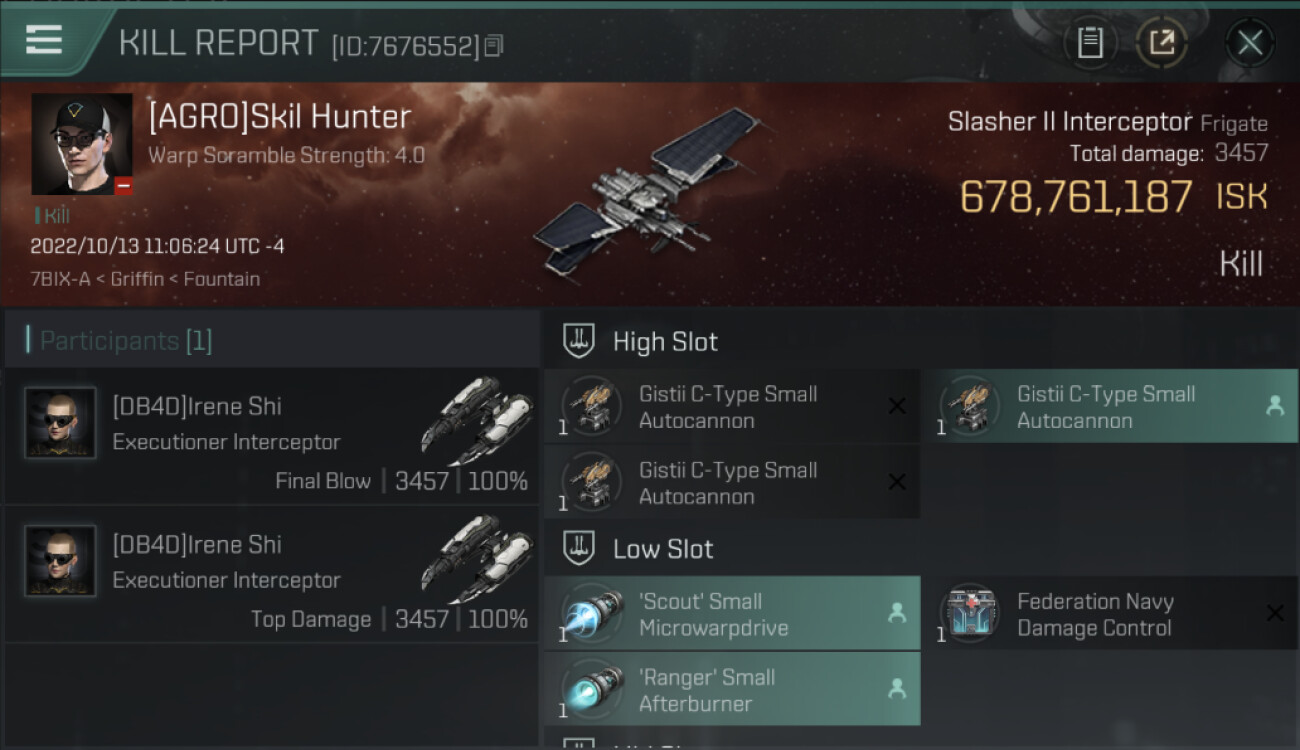1300x750 pixels.
Task: Click the share export icon
Action: [1161, 42]
